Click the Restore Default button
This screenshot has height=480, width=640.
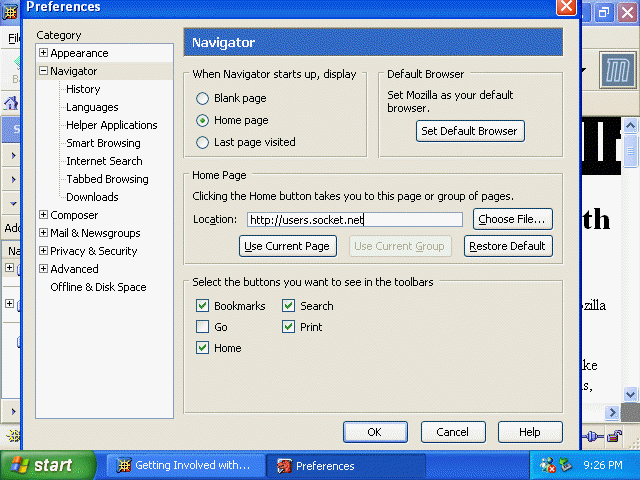point(508,246)
